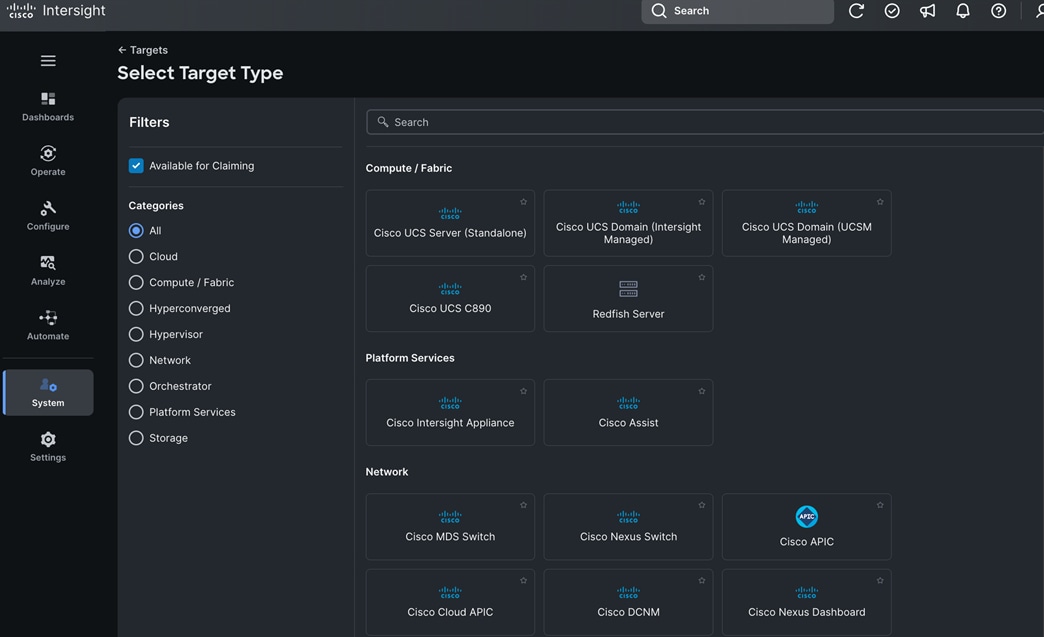Image resolution: width=1044 pixels, height=637 pixels.
Task: Click the target type Search field
Action: tap(705, 122)
